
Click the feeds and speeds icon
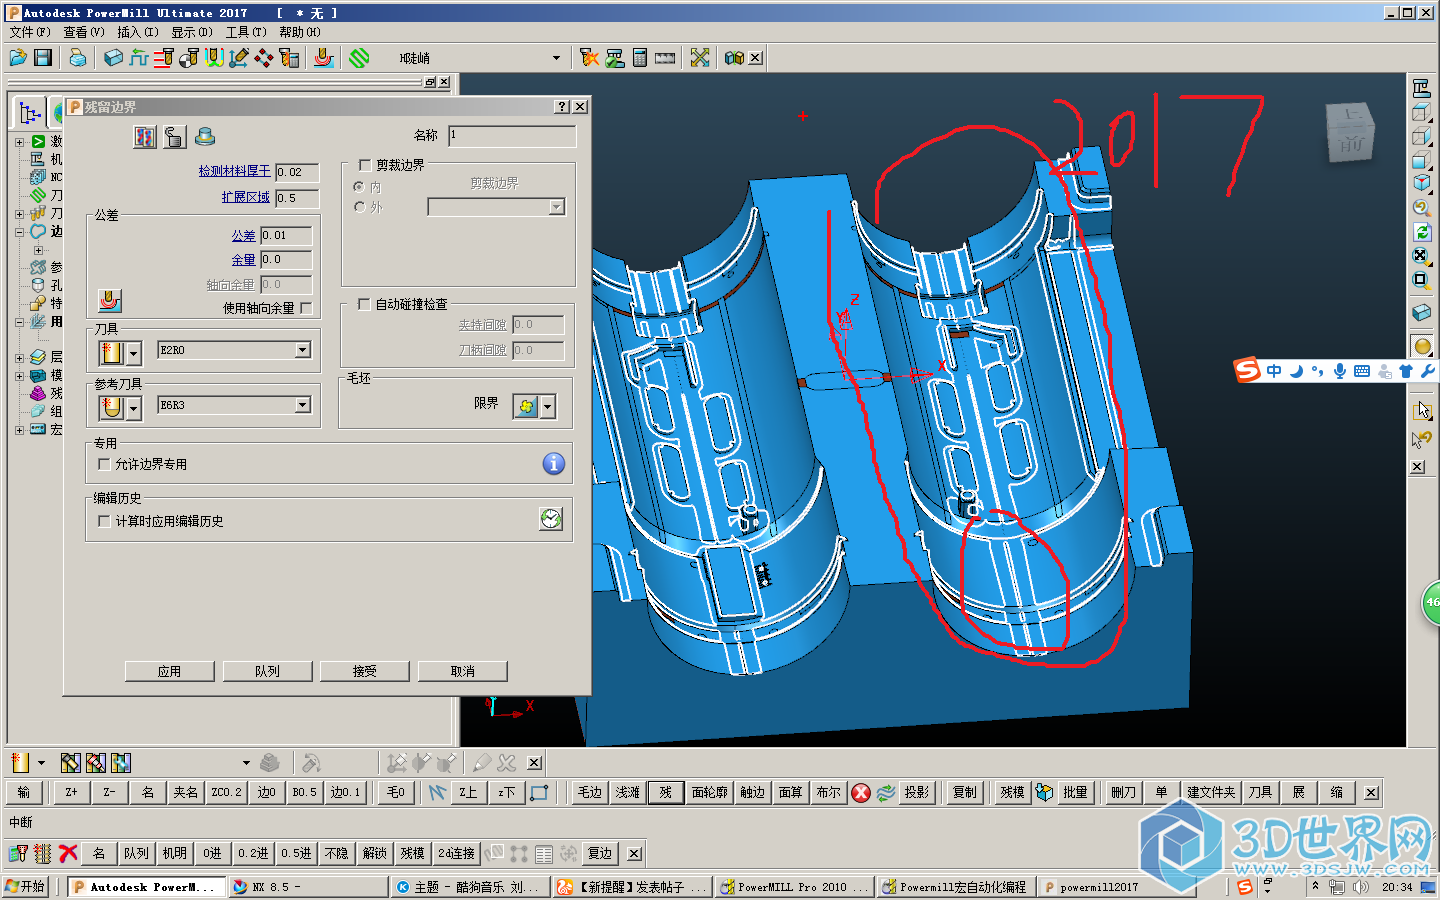pos(138,58)
